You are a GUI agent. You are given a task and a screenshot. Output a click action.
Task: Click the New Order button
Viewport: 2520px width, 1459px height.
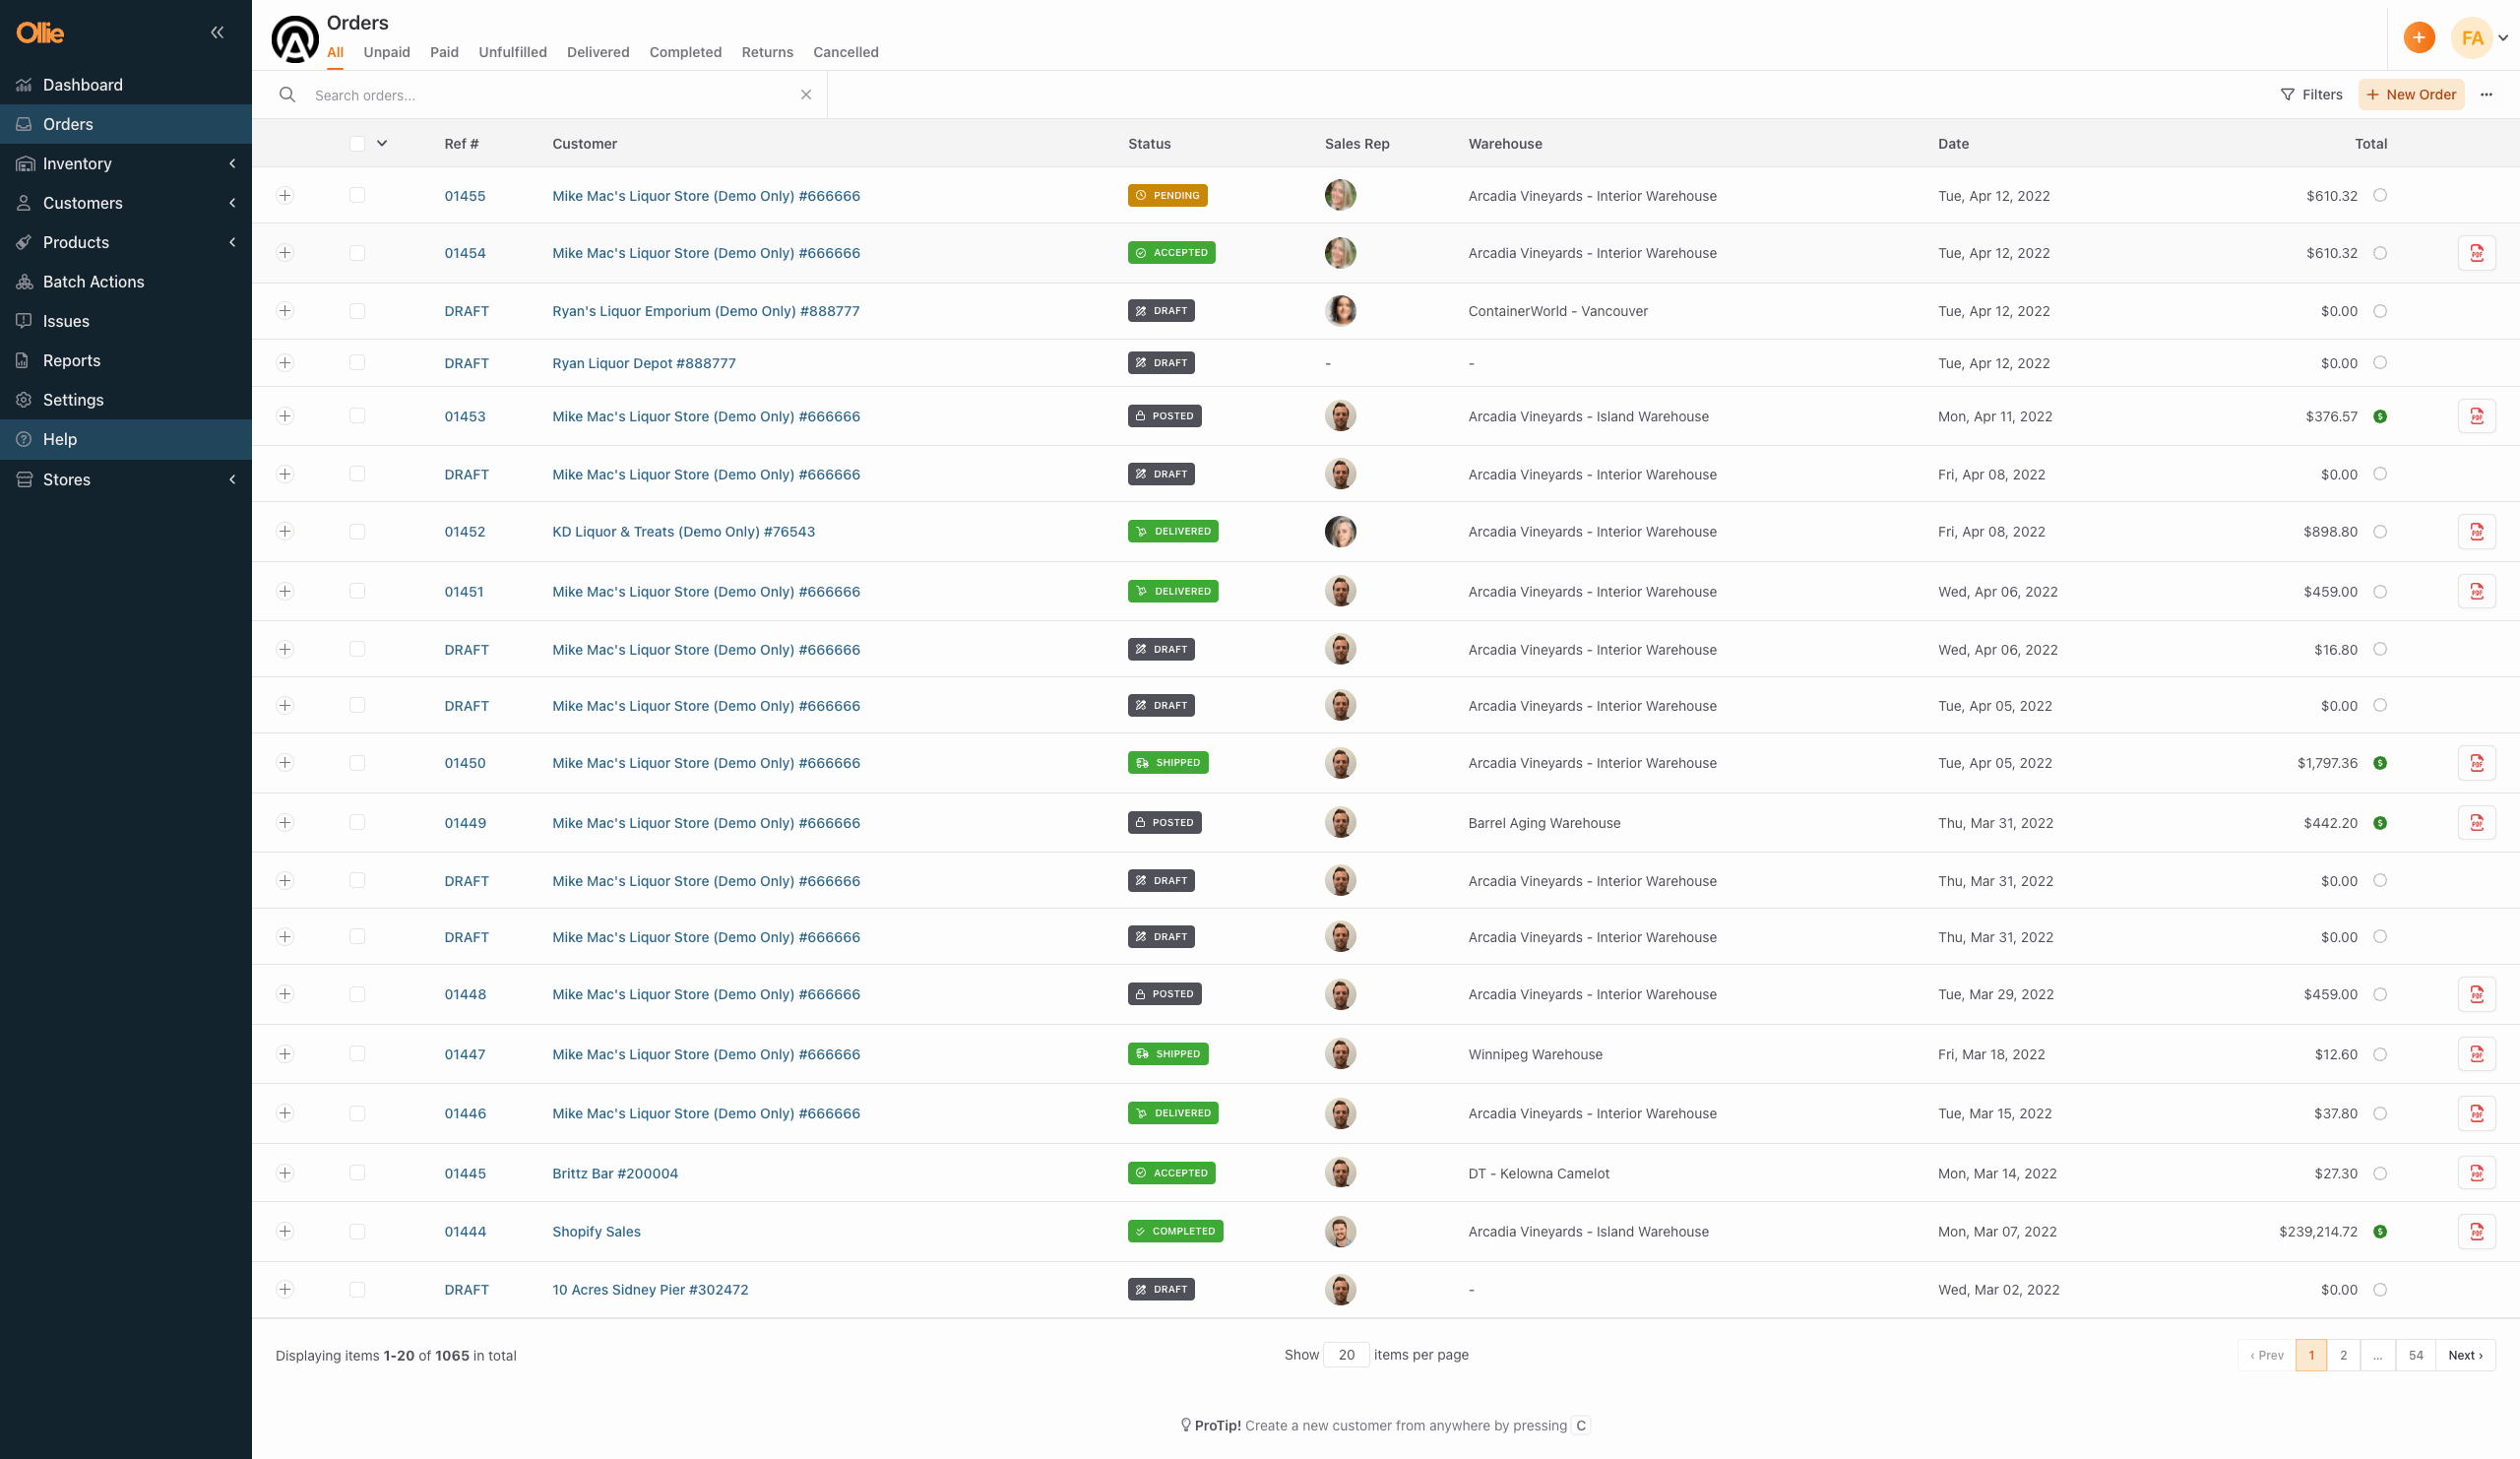point(2410,95)
